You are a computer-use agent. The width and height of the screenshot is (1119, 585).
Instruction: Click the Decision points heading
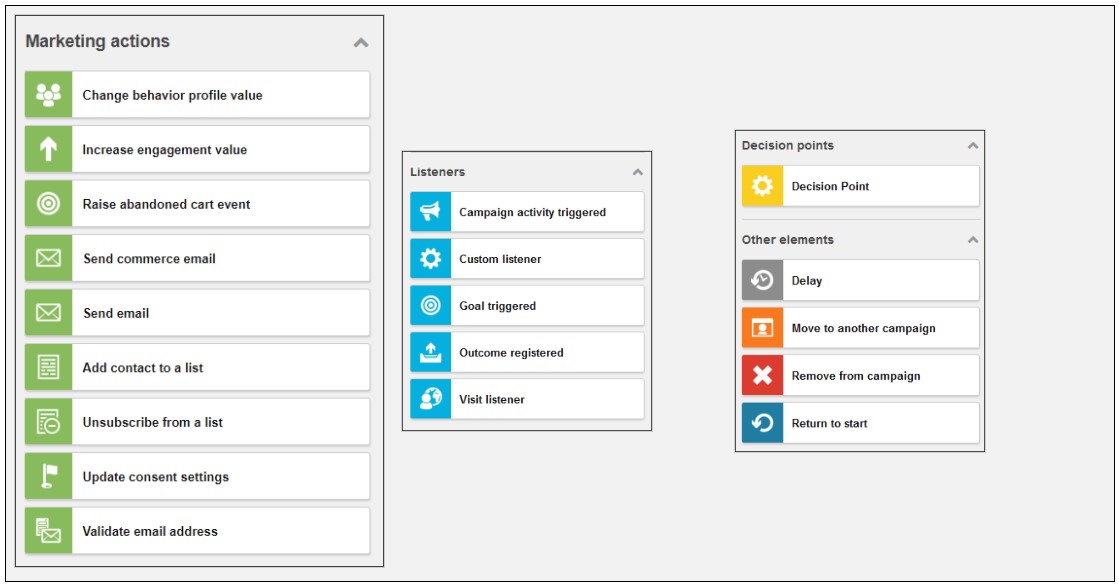787,146
